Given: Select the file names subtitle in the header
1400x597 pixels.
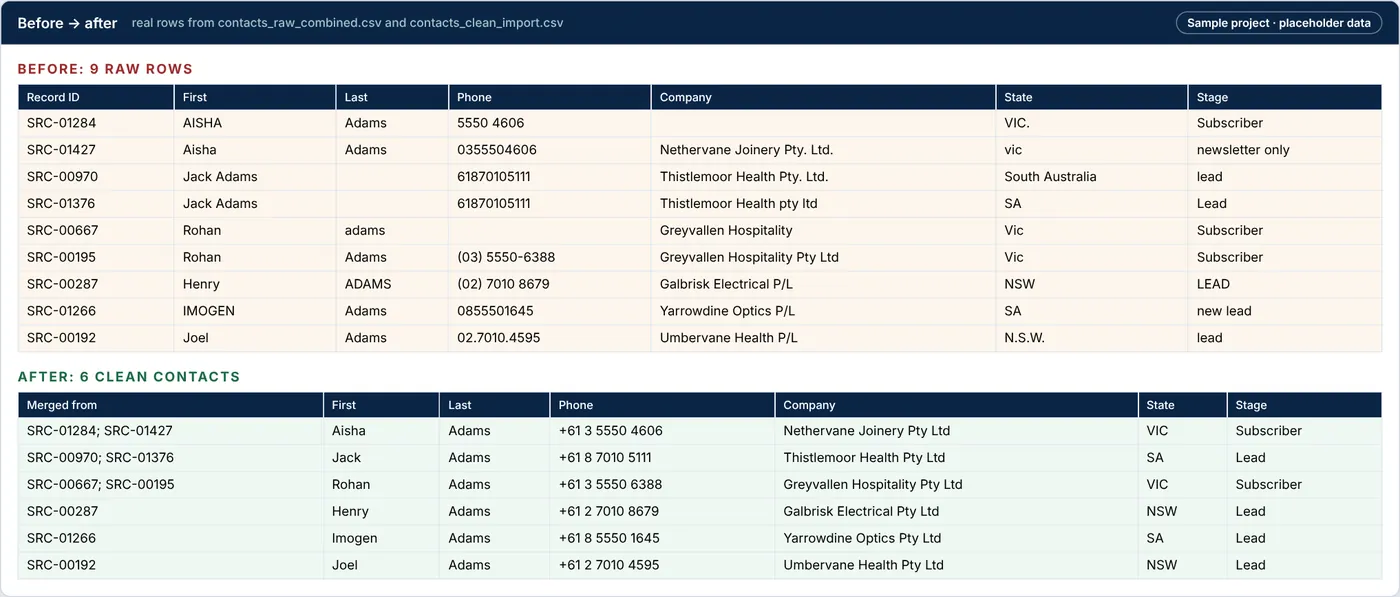Looking at the screenshot, I should click(x=347, y=23).
